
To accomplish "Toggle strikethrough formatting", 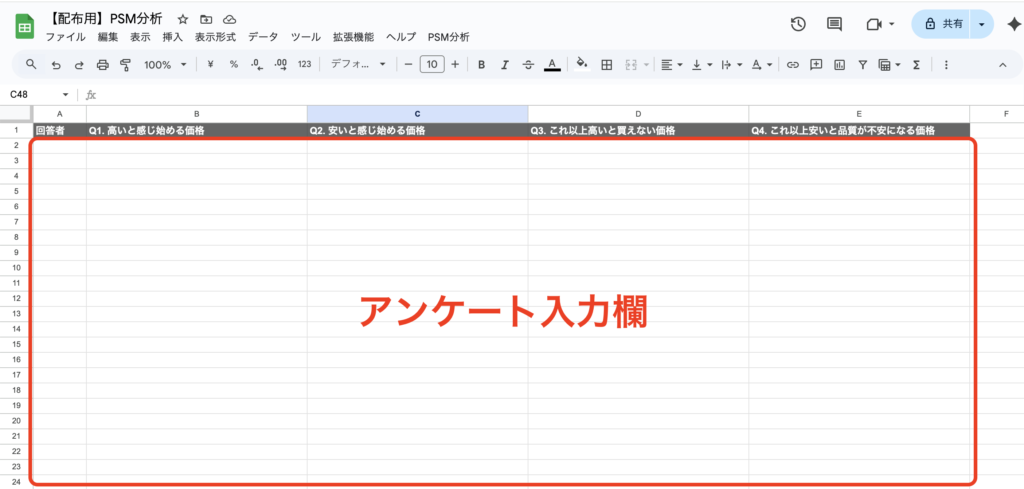I will coord(528,64).
